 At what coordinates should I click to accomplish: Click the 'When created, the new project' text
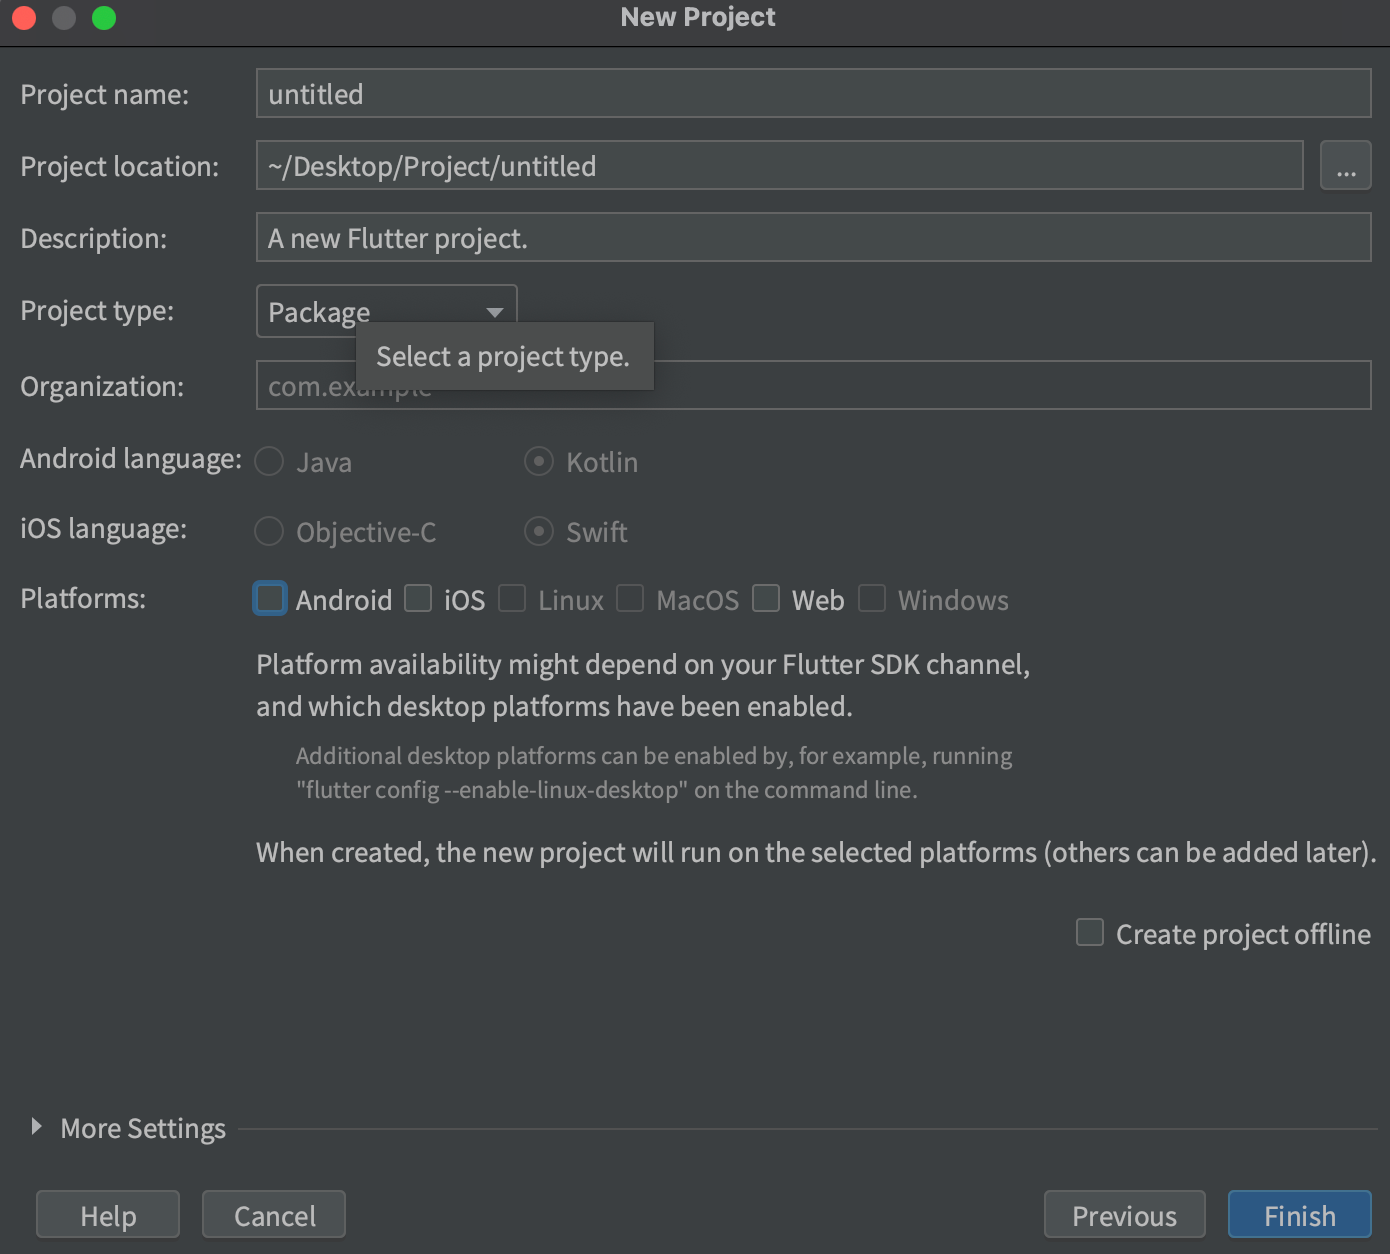(x=816, y=852)
